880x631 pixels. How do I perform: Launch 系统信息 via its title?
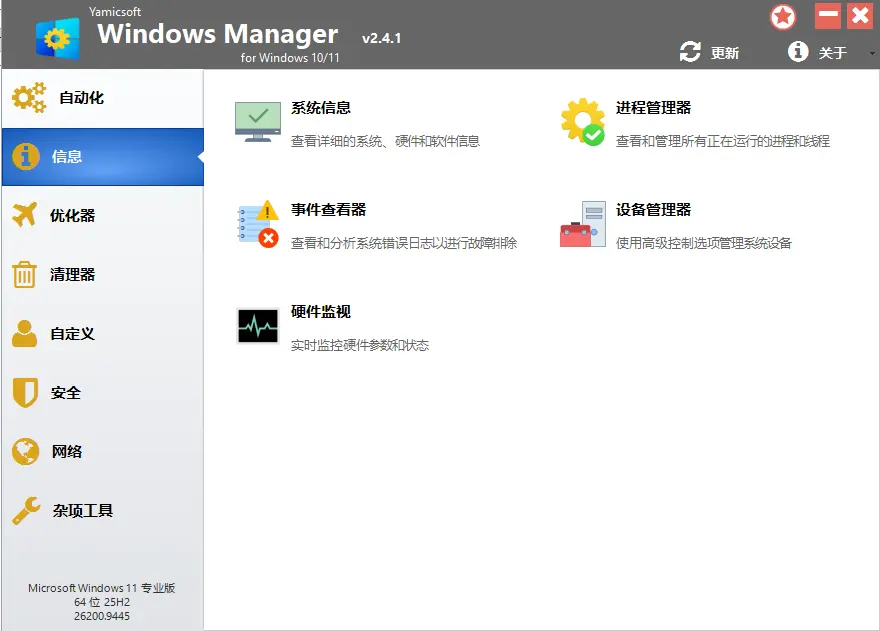click(320, 107)
